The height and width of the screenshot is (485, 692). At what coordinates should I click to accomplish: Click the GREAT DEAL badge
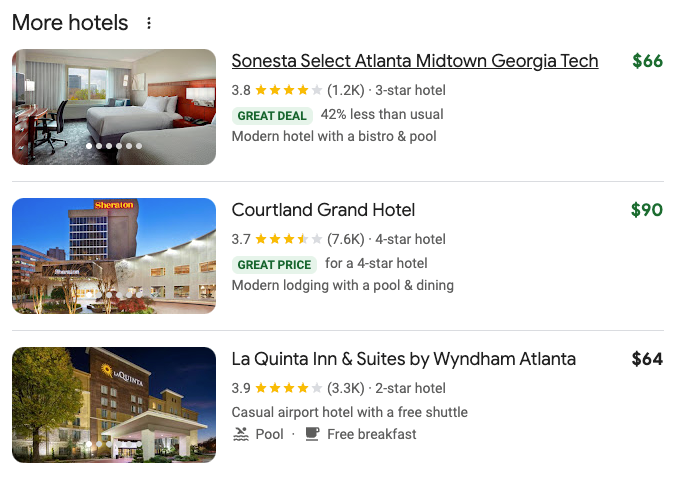pos(272,116)
